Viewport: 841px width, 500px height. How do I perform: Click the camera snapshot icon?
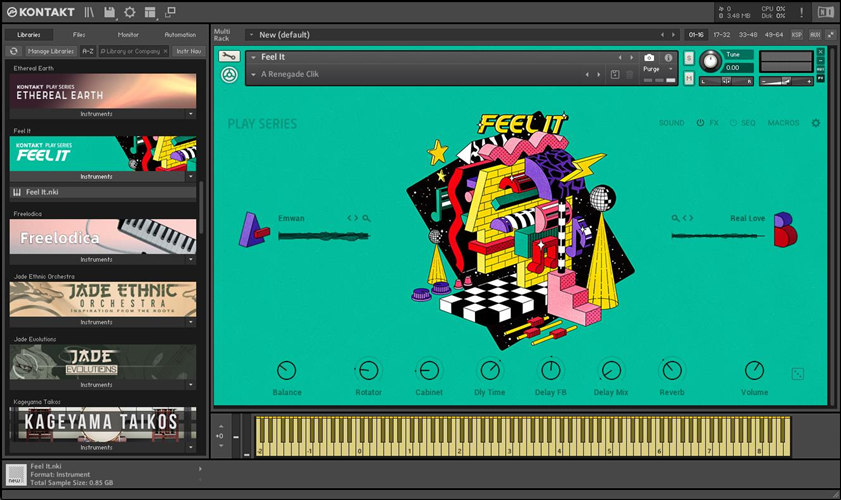coord(649,58)
